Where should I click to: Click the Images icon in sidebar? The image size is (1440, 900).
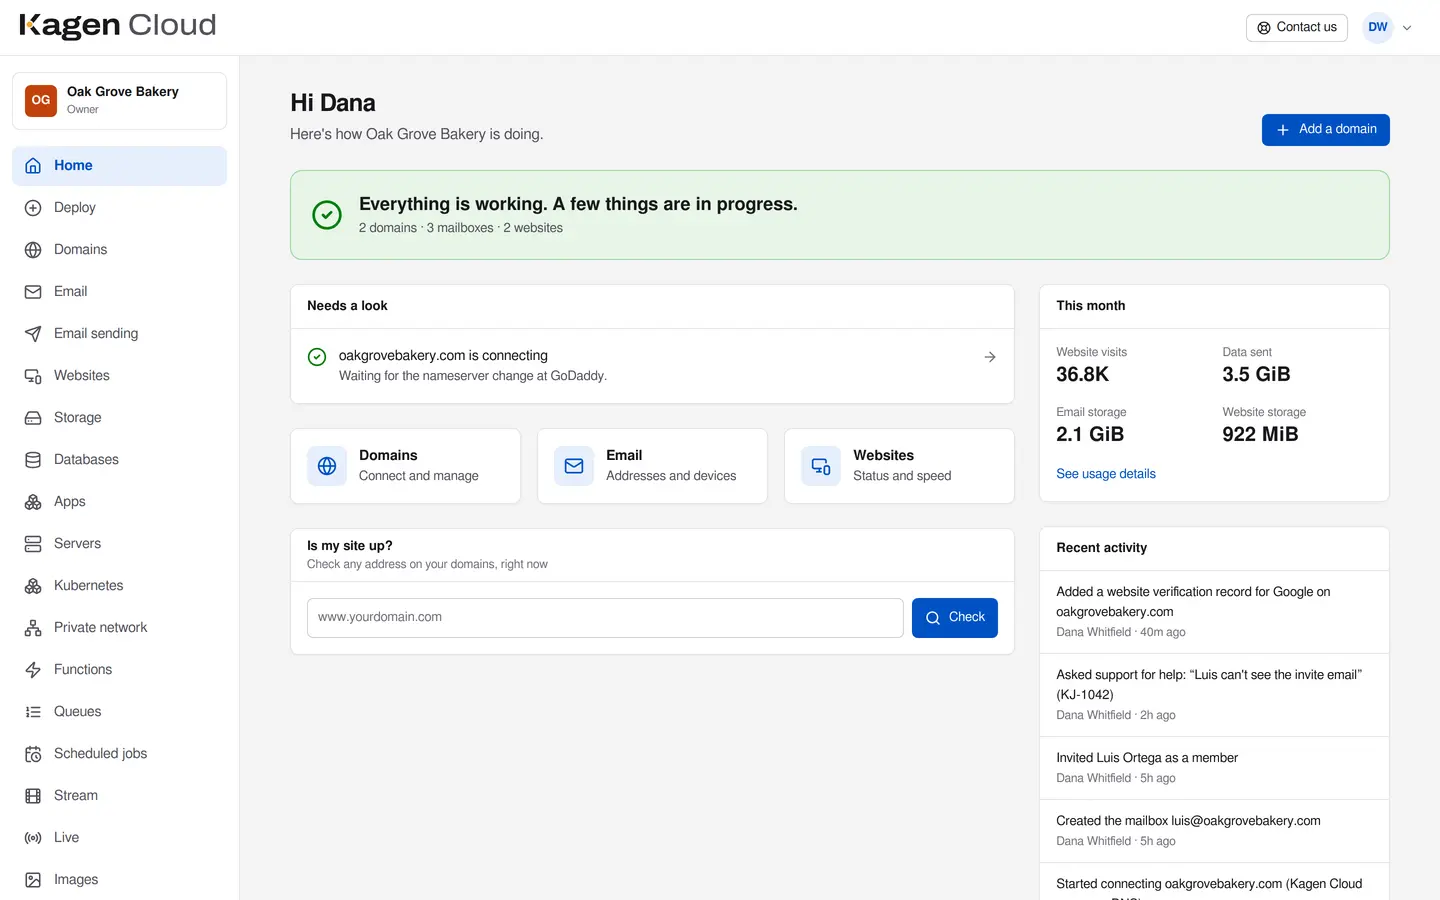(33, 880)
